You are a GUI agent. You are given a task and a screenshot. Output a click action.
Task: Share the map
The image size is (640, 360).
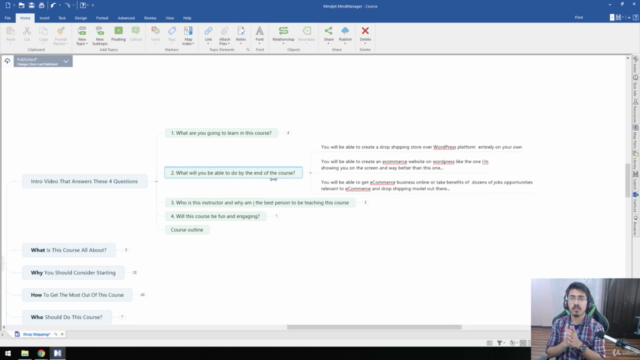329,35
